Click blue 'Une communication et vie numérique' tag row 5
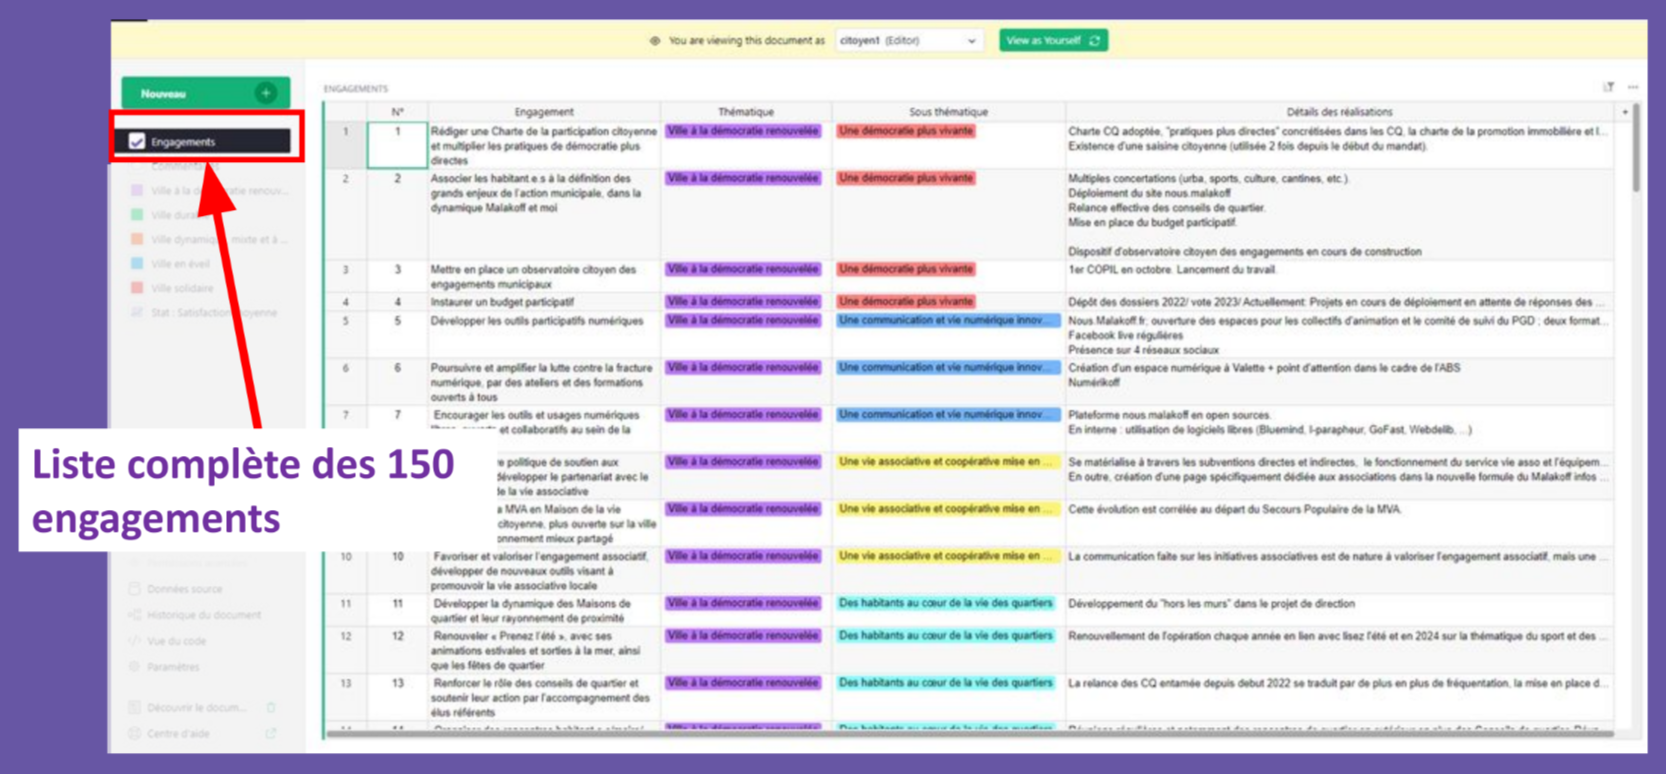 [948, 321]
